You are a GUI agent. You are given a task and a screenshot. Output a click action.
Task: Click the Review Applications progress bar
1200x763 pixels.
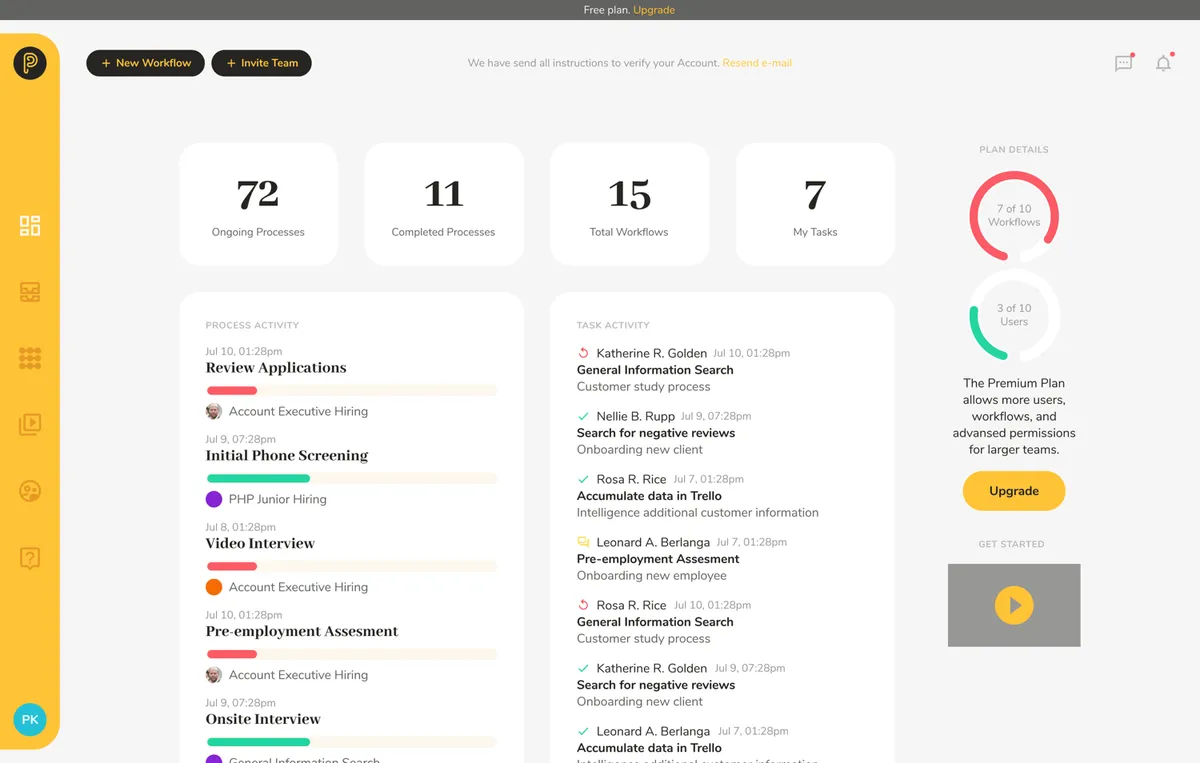(351, 390)
